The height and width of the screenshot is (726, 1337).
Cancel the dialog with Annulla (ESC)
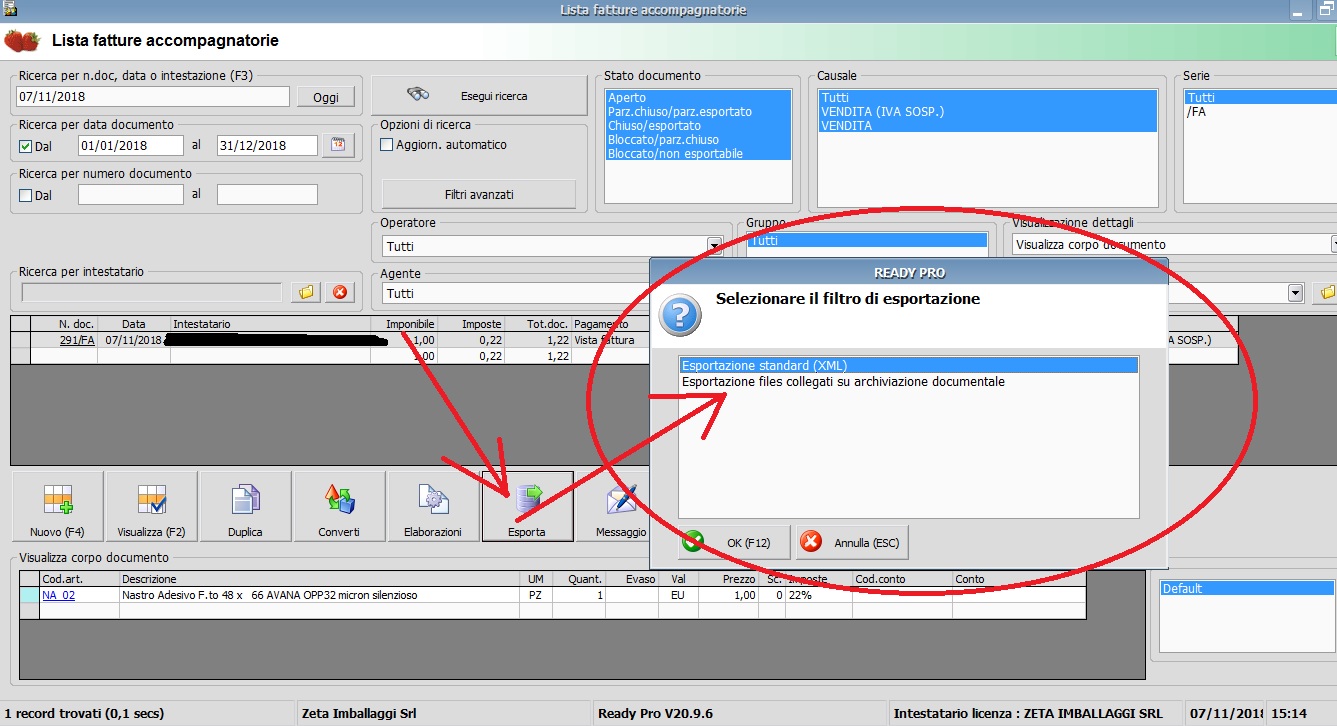852,543
